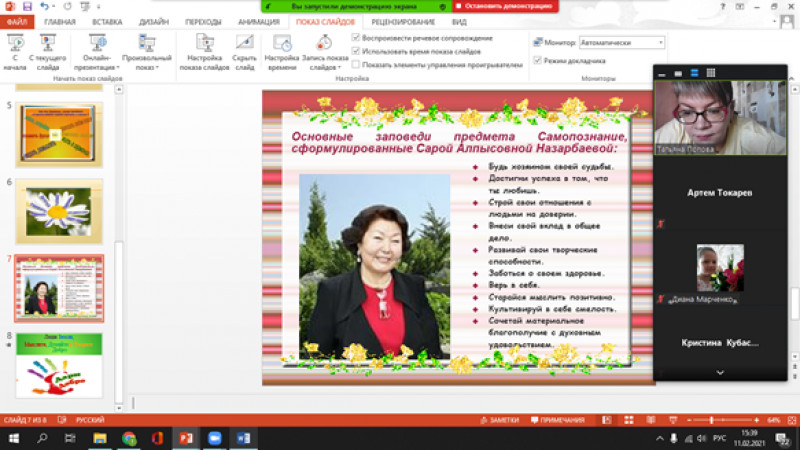Image resolution: width=800 pixels, height=450 pixels.
Task: Switch to Insert ribbon tab
Action: (x=107, y=22)
